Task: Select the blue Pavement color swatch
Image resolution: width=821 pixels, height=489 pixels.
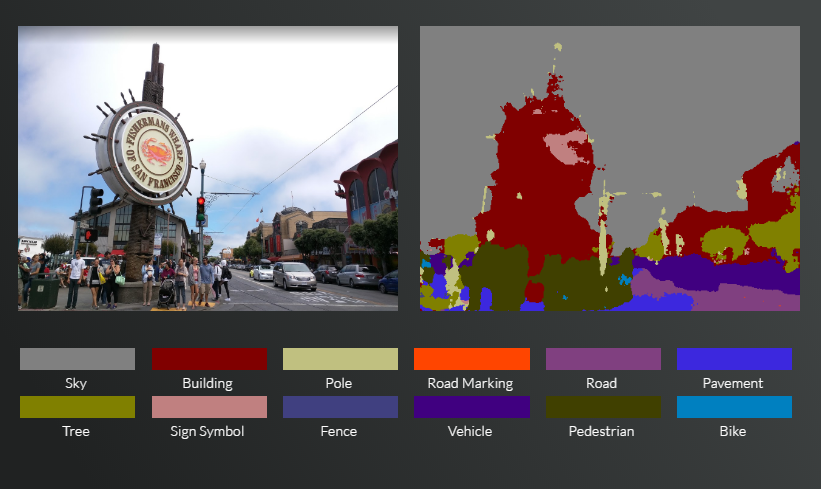Action: click(734, 359)
